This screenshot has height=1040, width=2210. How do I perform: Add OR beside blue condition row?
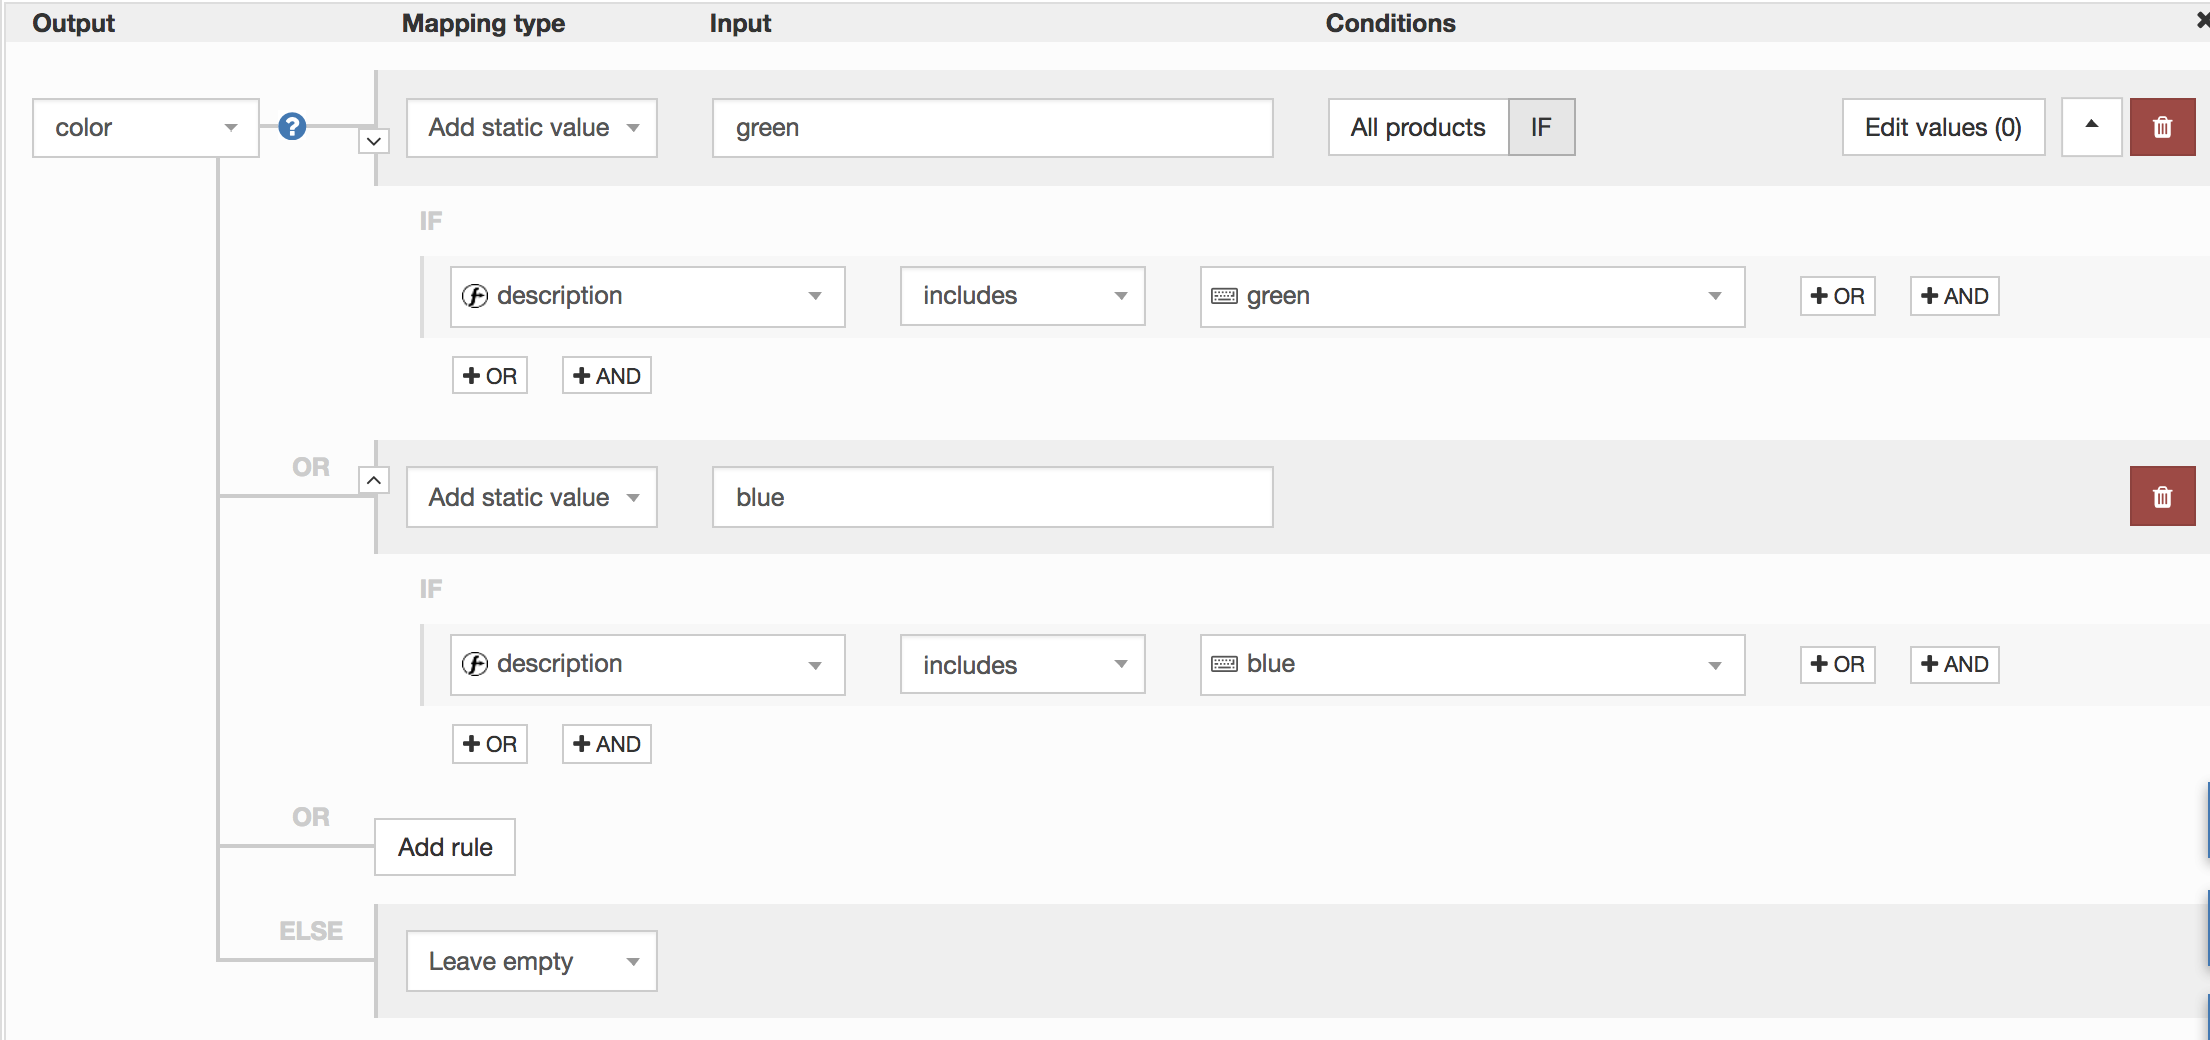click(x=1837, y=664)
